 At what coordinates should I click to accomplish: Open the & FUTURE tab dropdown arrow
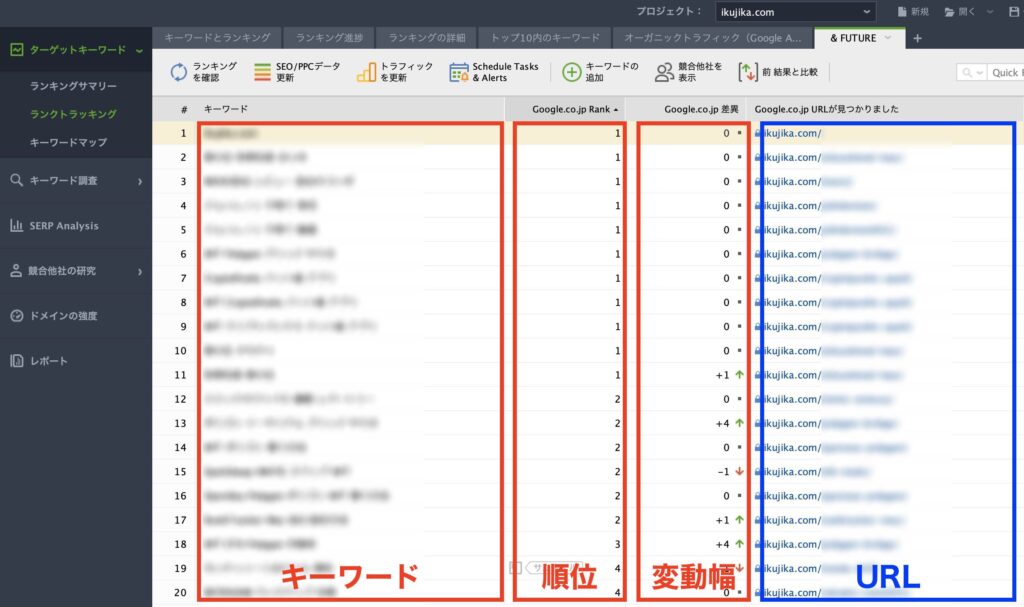(x=888, y=38)
